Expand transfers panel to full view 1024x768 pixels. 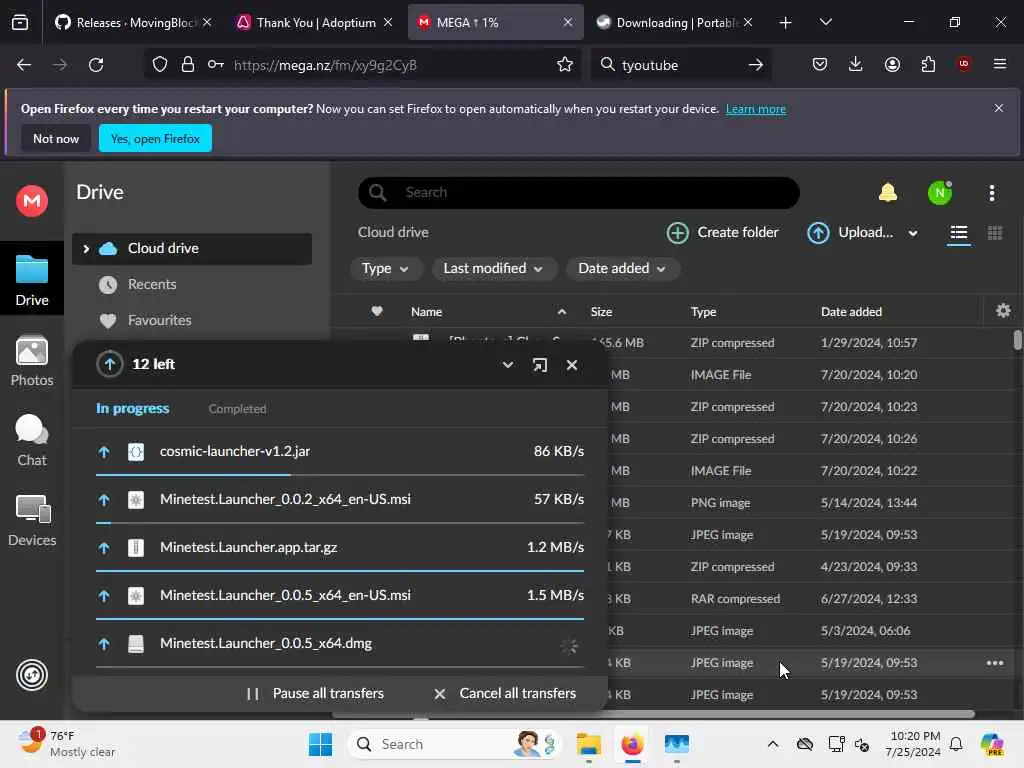(x=539, y=365)
